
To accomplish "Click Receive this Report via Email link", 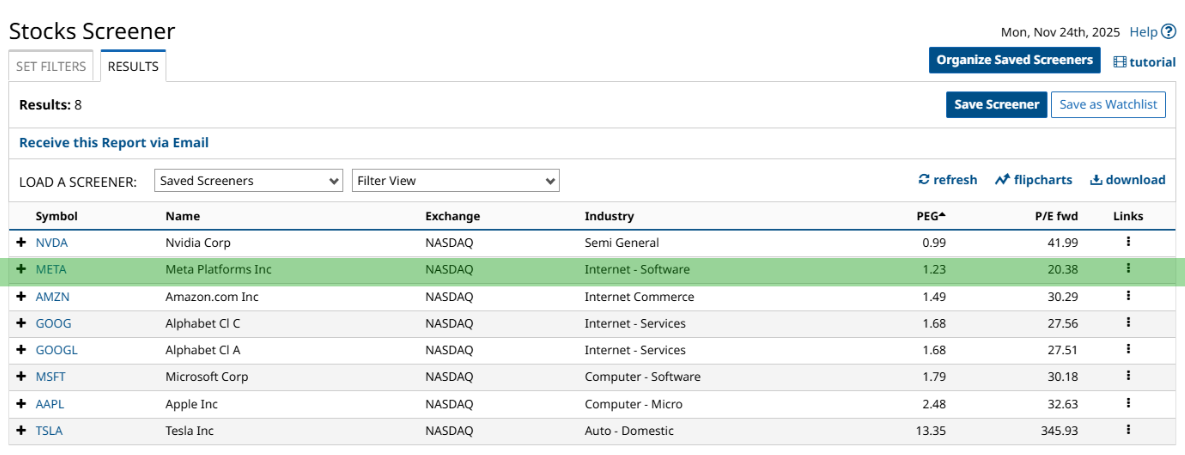I will tap(114, 143).
